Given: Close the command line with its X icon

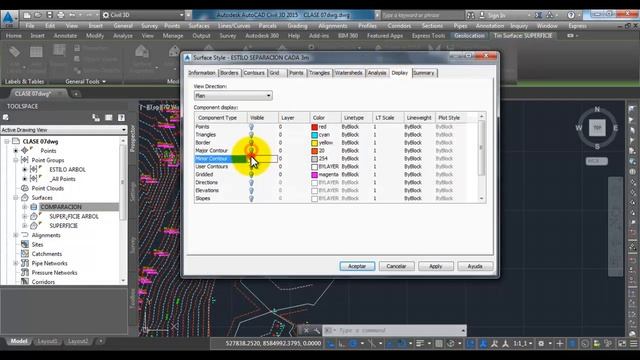Looking at the screenshot, I should click(306, 330).
